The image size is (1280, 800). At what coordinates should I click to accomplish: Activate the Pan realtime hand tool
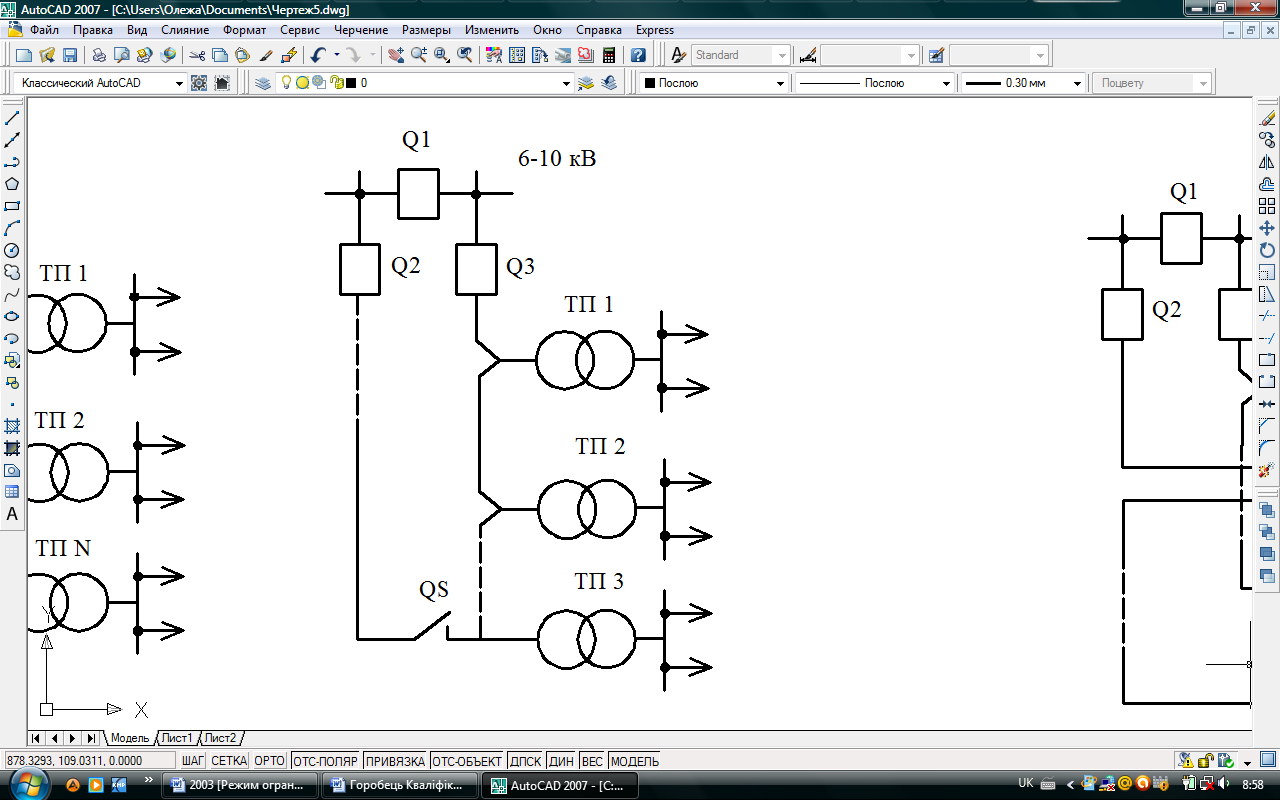coord(396,55)
